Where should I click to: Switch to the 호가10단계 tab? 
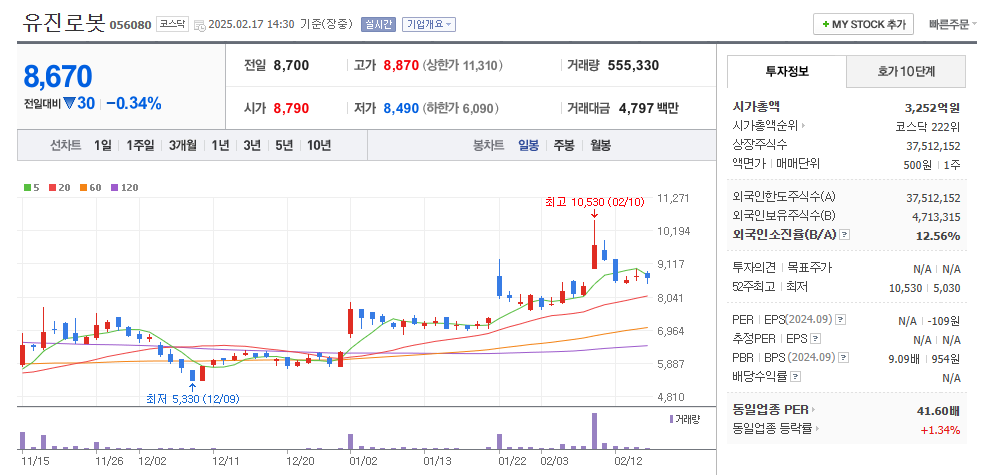[x=906, y=71]
